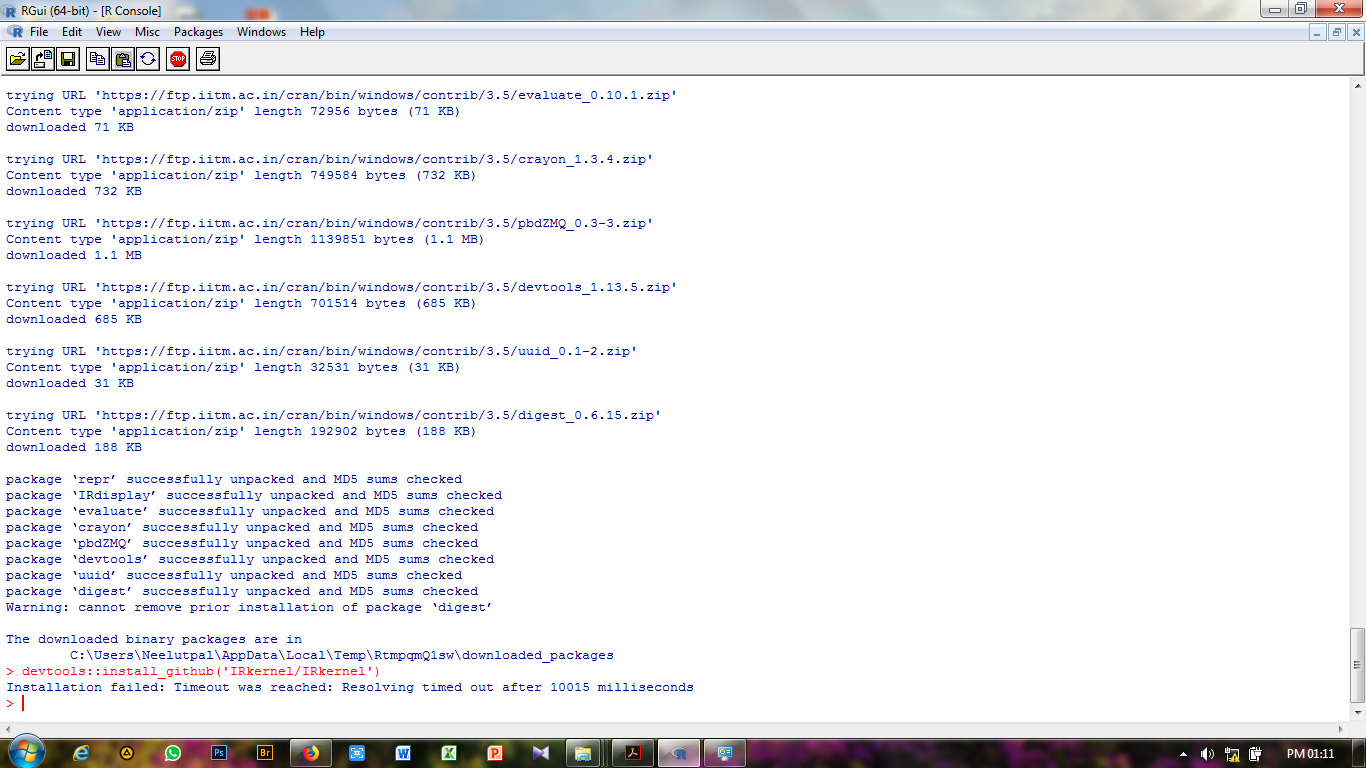Click the Paste toolbar icon
Viewport: 1366px width, 768px height.
pyautogui.click(x=120, y=59)
